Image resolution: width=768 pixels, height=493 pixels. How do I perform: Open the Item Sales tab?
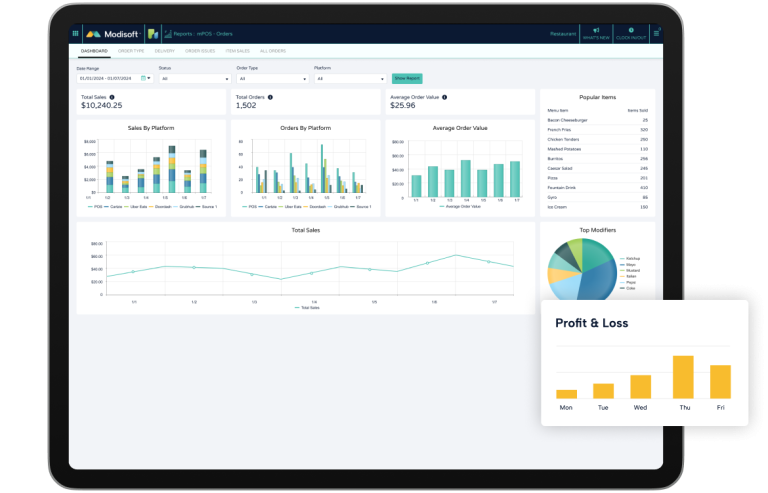click(x=237, y=49)
